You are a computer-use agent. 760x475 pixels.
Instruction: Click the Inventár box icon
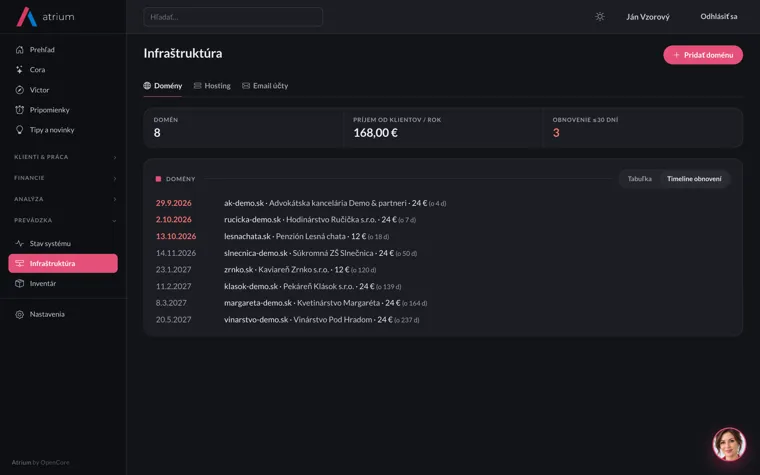(19, 284)
